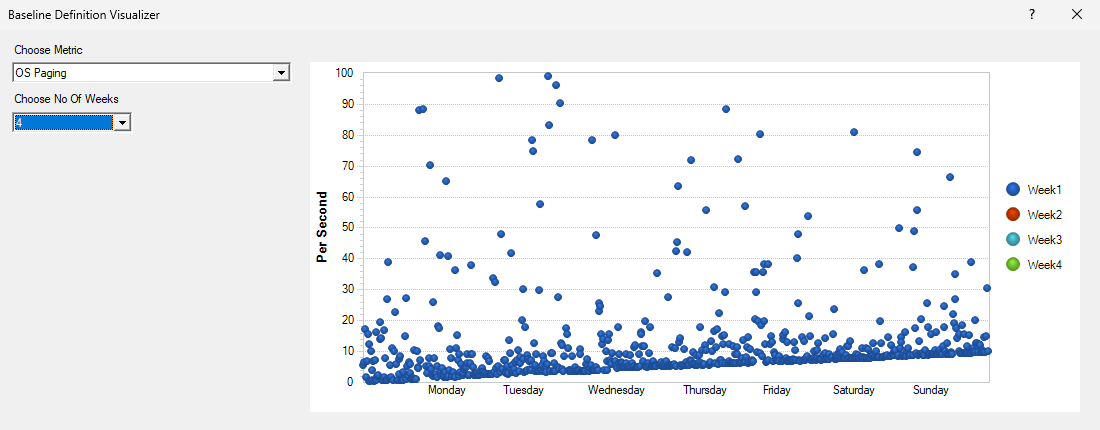Click the Thursday axis label
This screenshot has height=430, width=1100.
[705, 390]
